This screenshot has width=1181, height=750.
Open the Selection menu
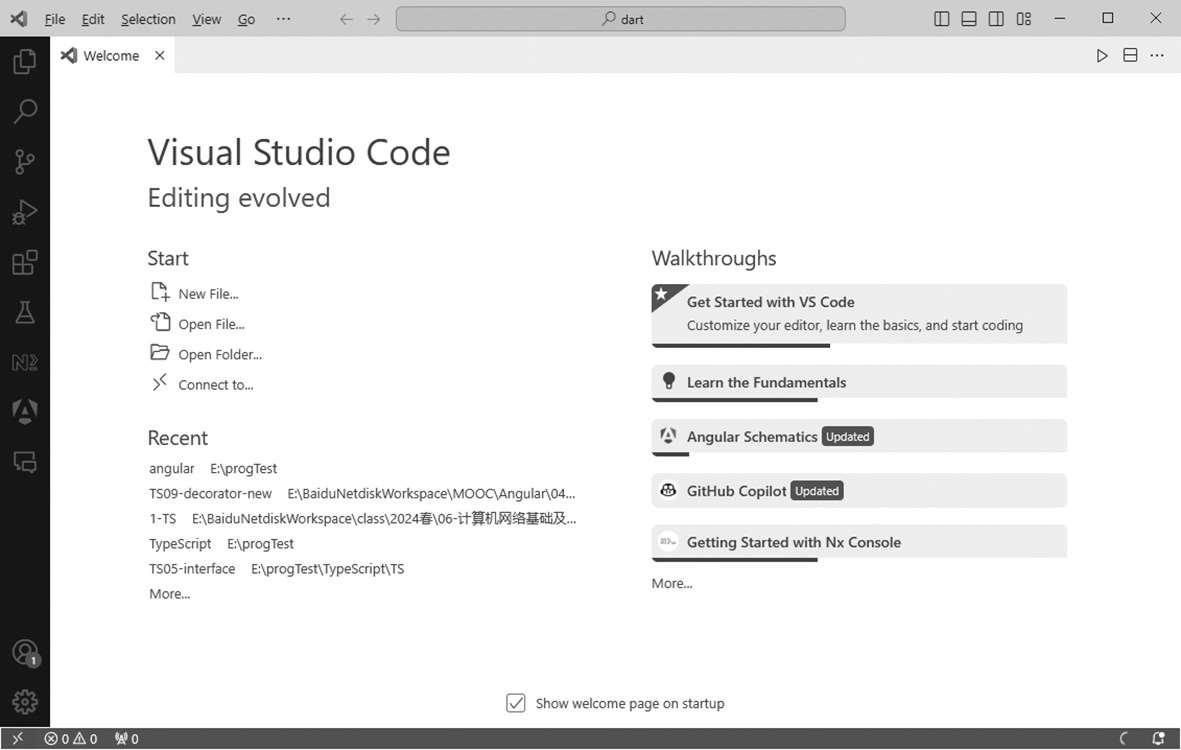point(148,19)
